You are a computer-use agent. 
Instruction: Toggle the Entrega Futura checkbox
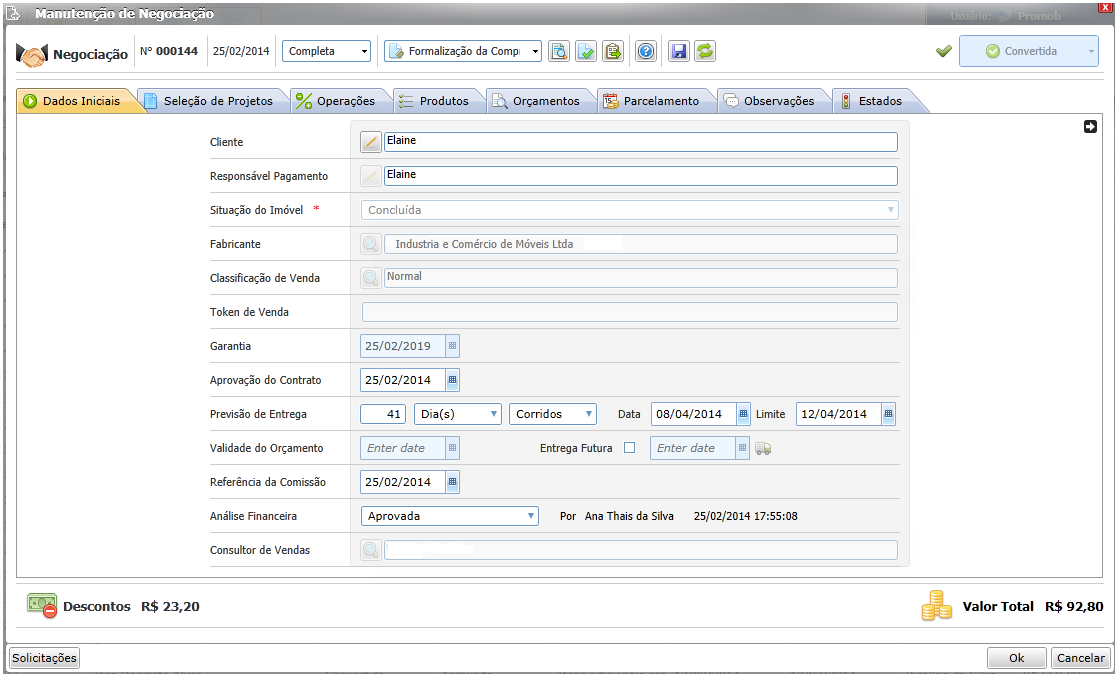(x=630, y=448)
